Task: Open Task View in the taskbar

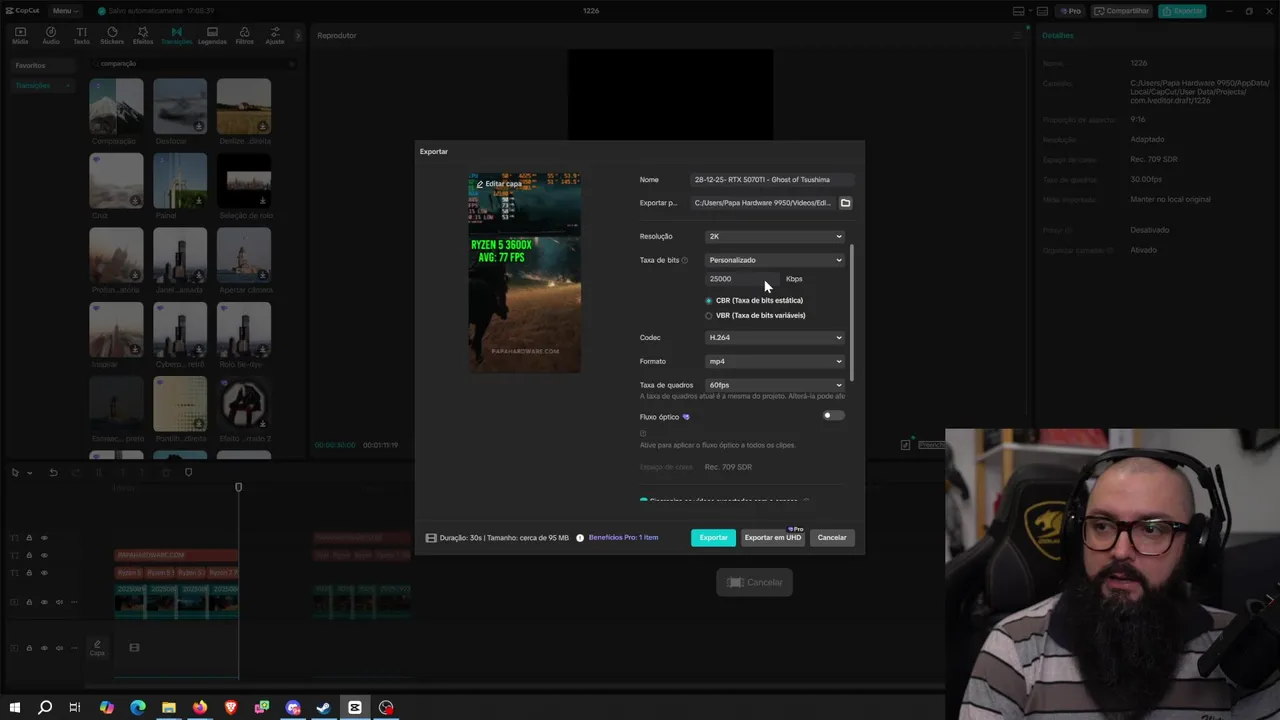Action: (x=75, y=707)
